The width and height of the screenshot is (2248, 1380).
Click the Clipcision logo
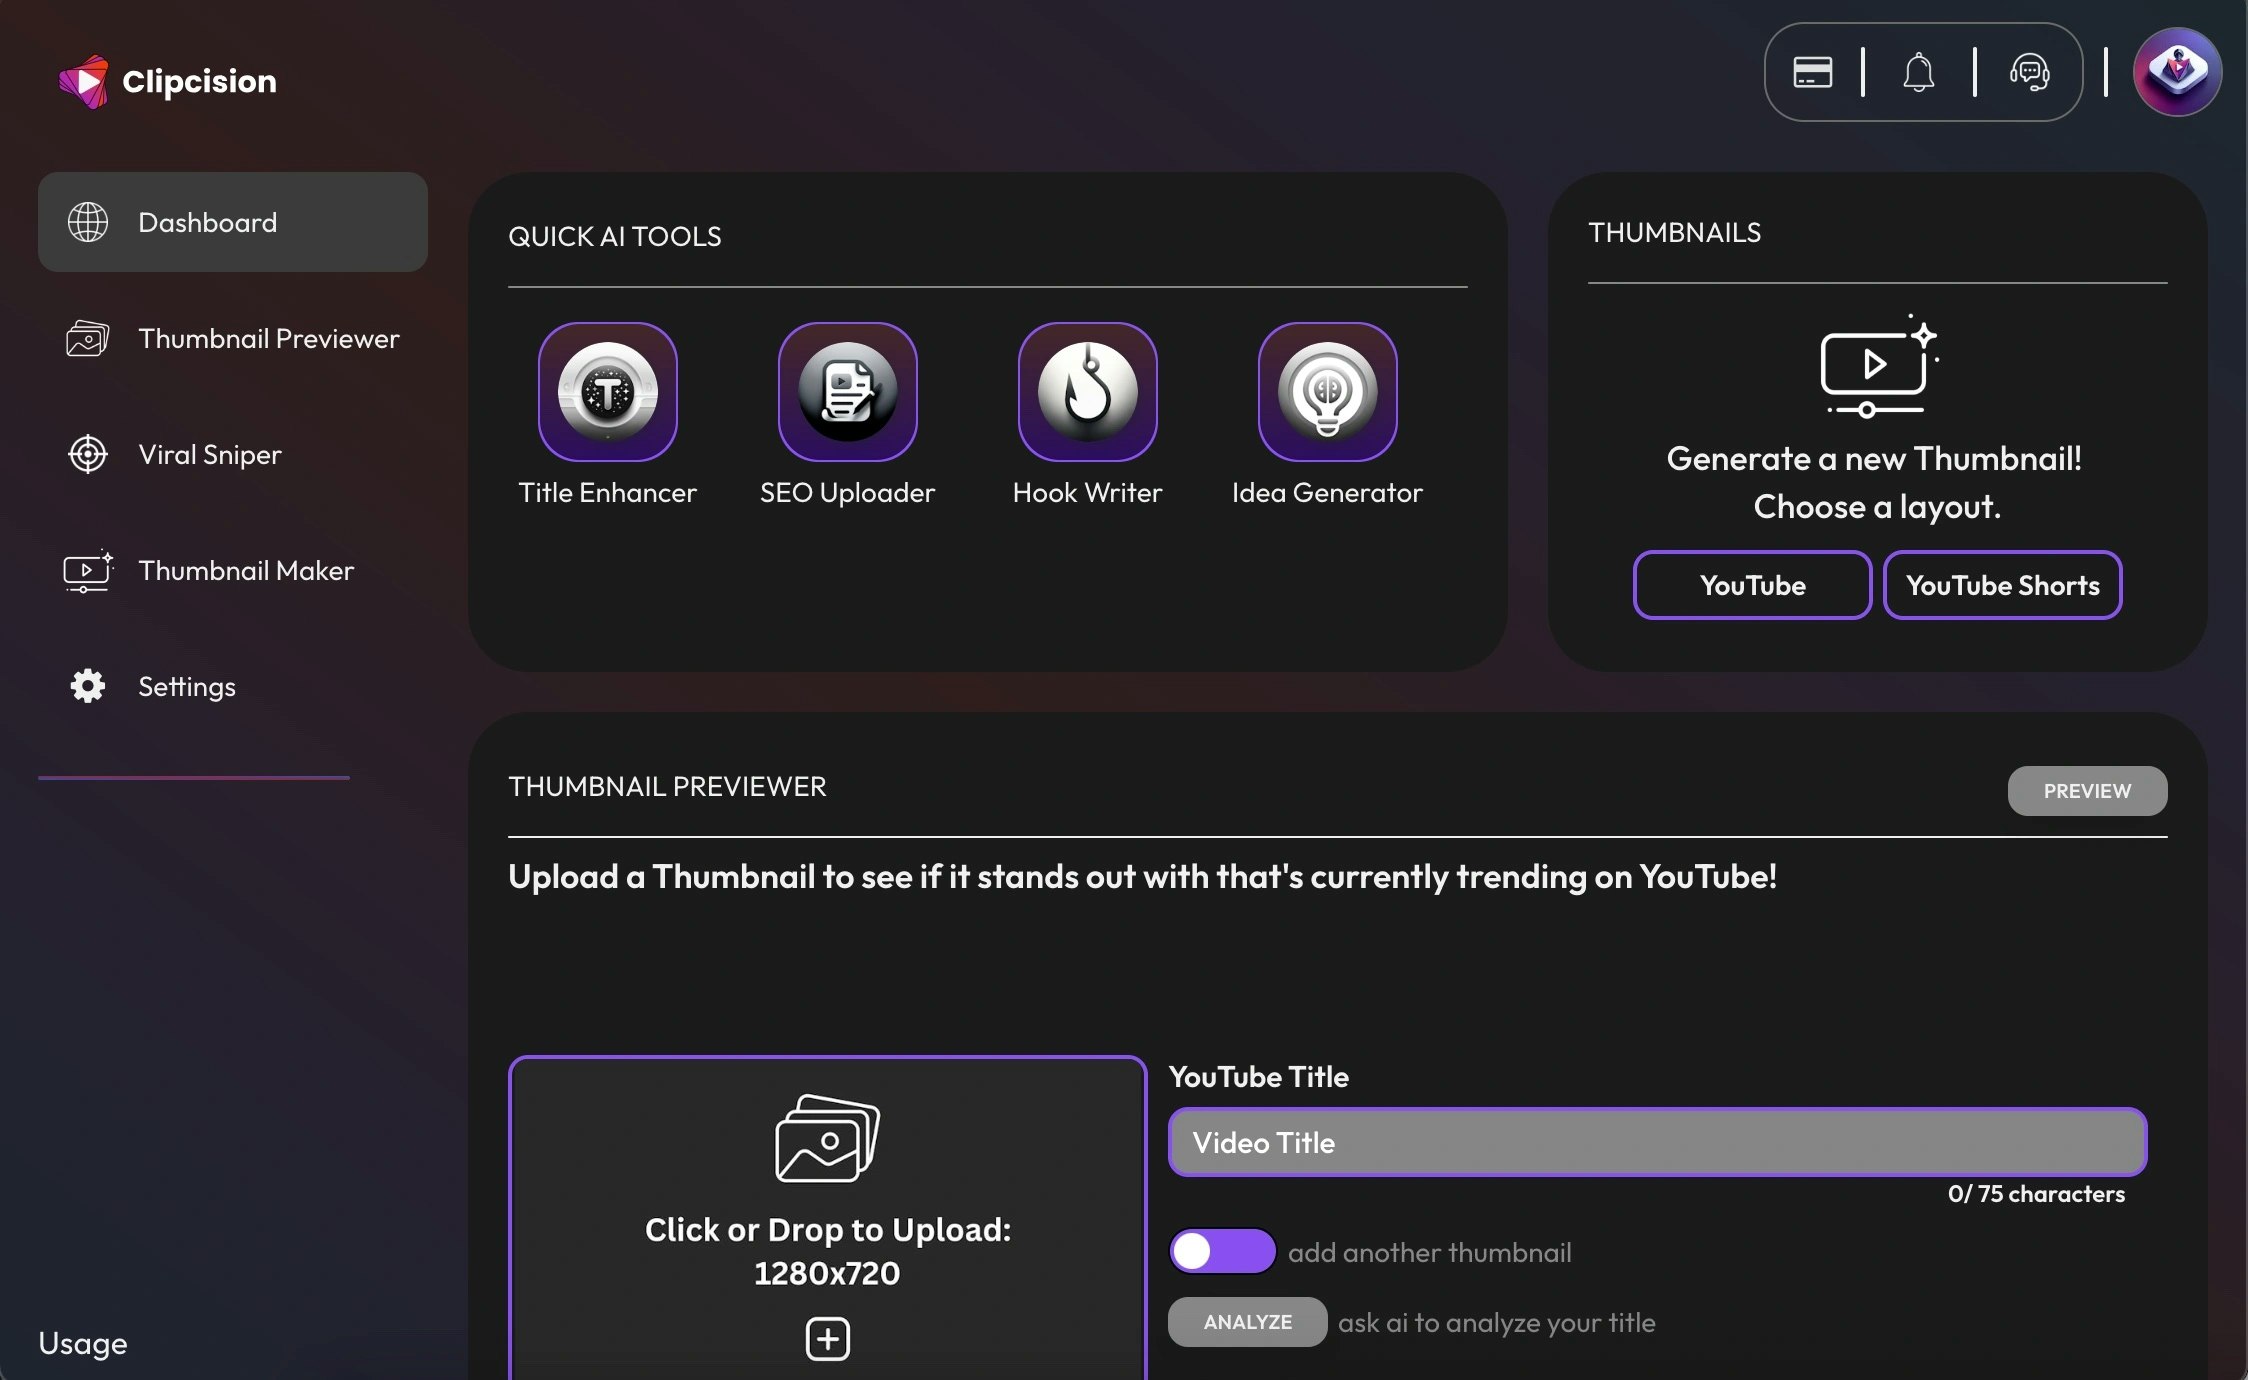pos(168,80)
